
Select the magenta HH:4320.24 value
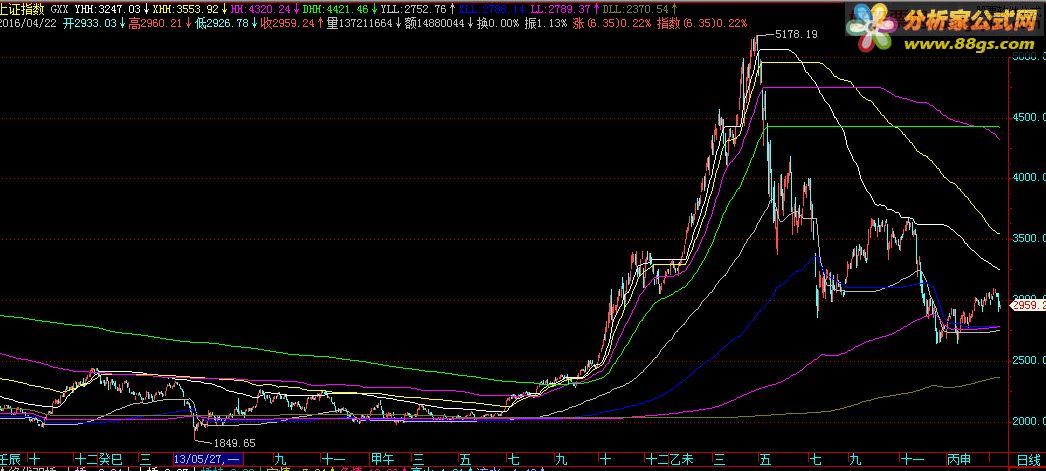[260, 10]
